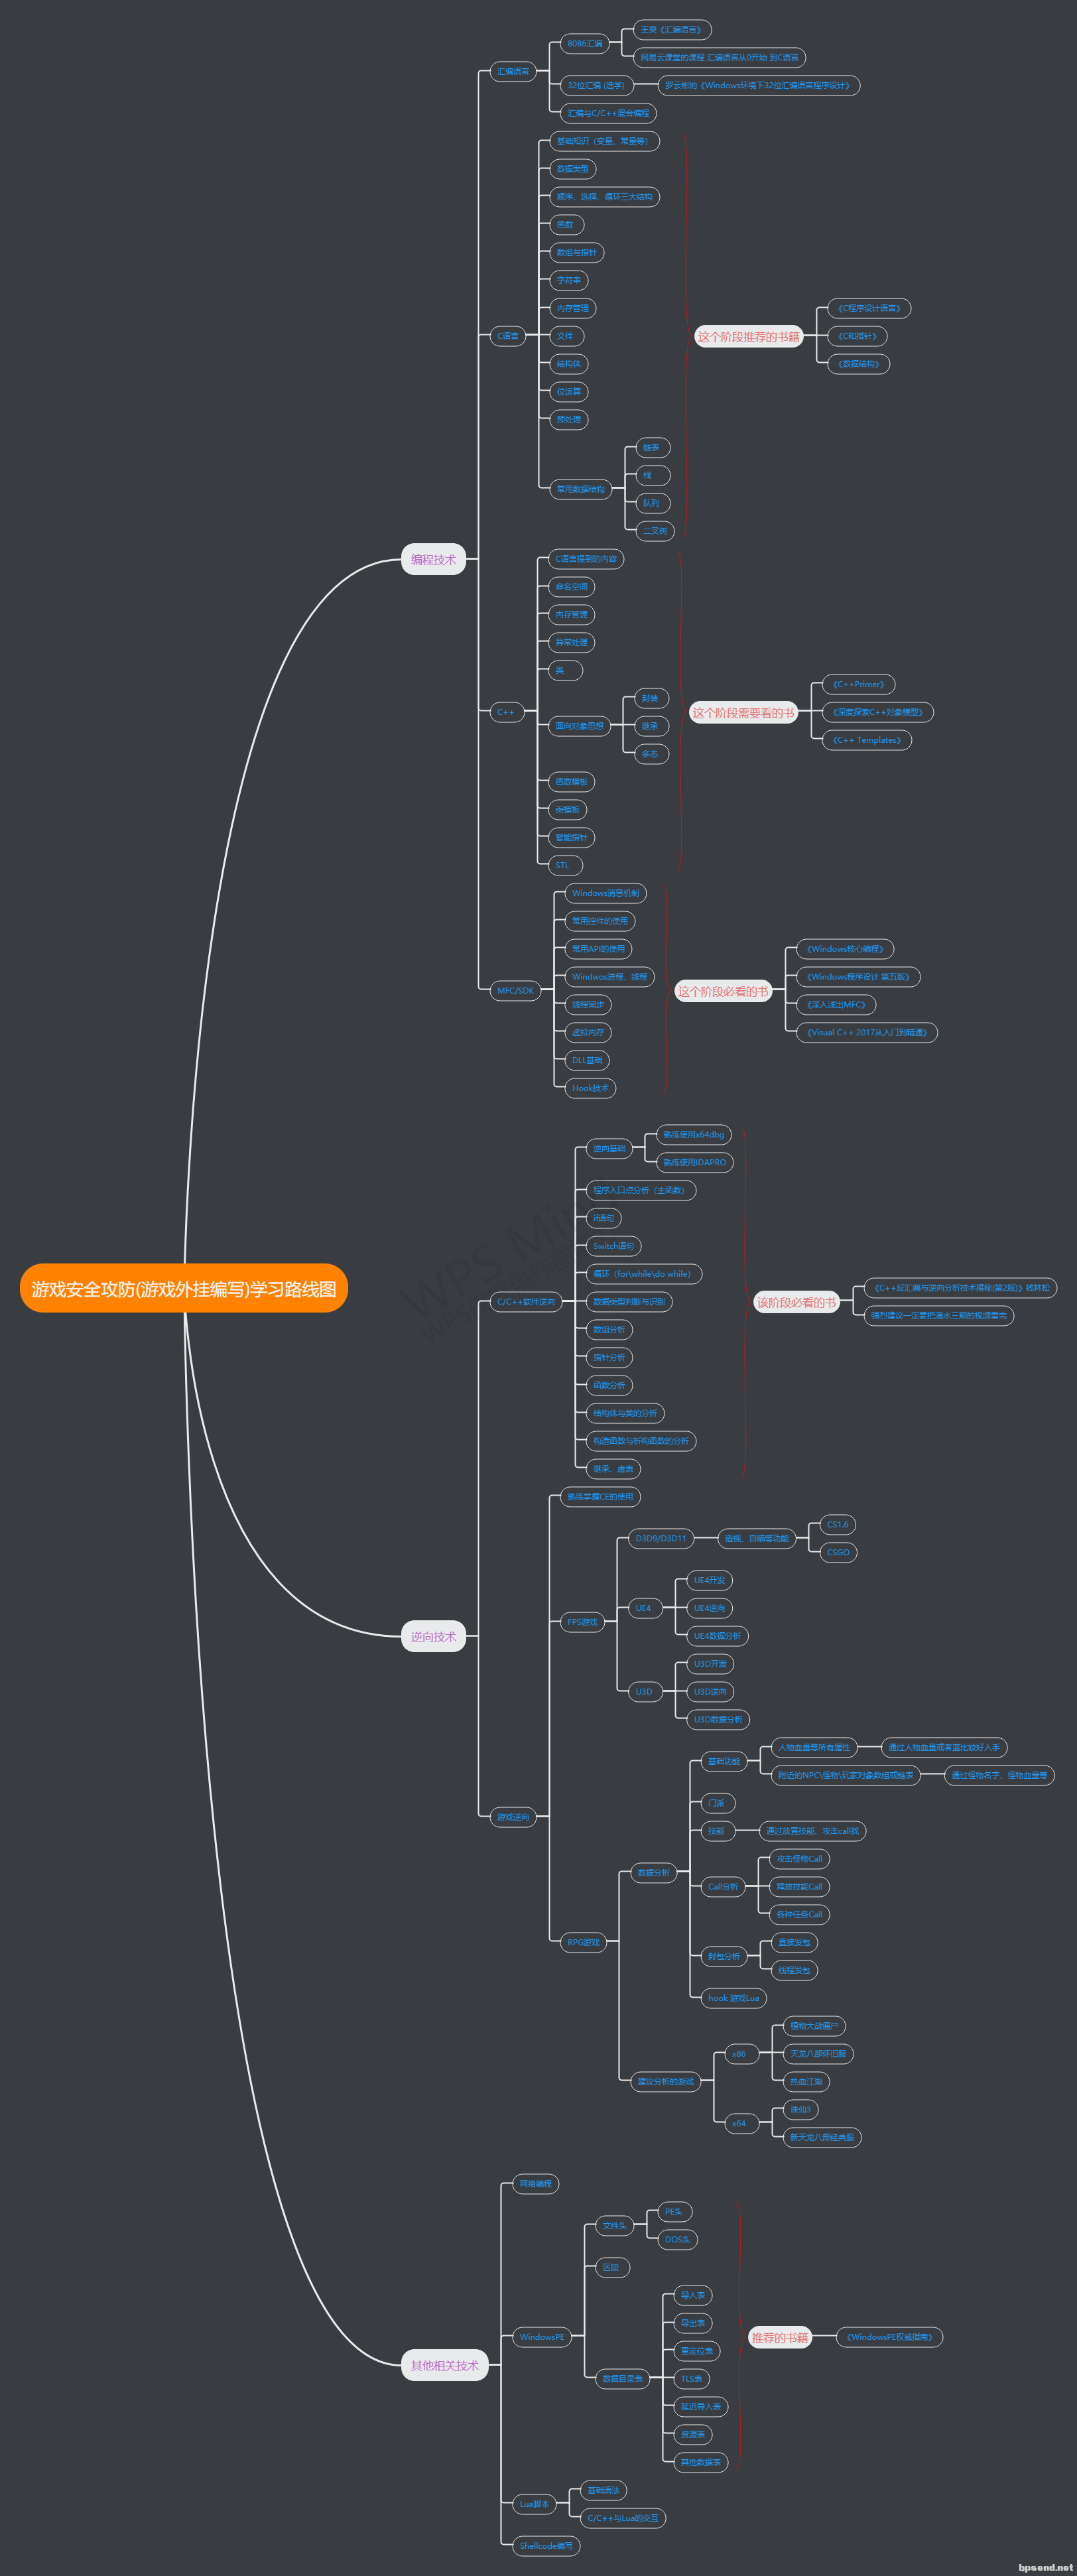Select the C语言 node
The width and height of the screenshot is (1077, 2576).
click(508, 336)
